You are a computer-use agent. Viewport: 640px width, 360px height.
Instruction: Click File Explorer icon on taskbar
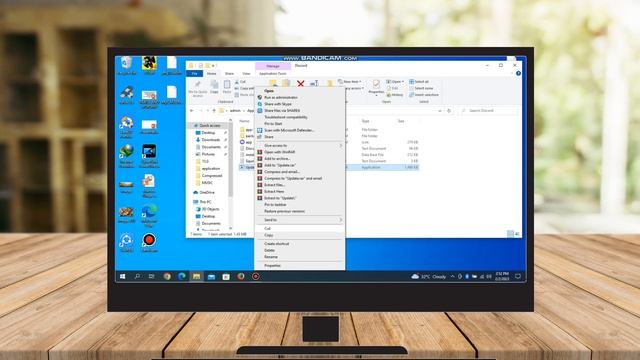[x=196, y=276]
